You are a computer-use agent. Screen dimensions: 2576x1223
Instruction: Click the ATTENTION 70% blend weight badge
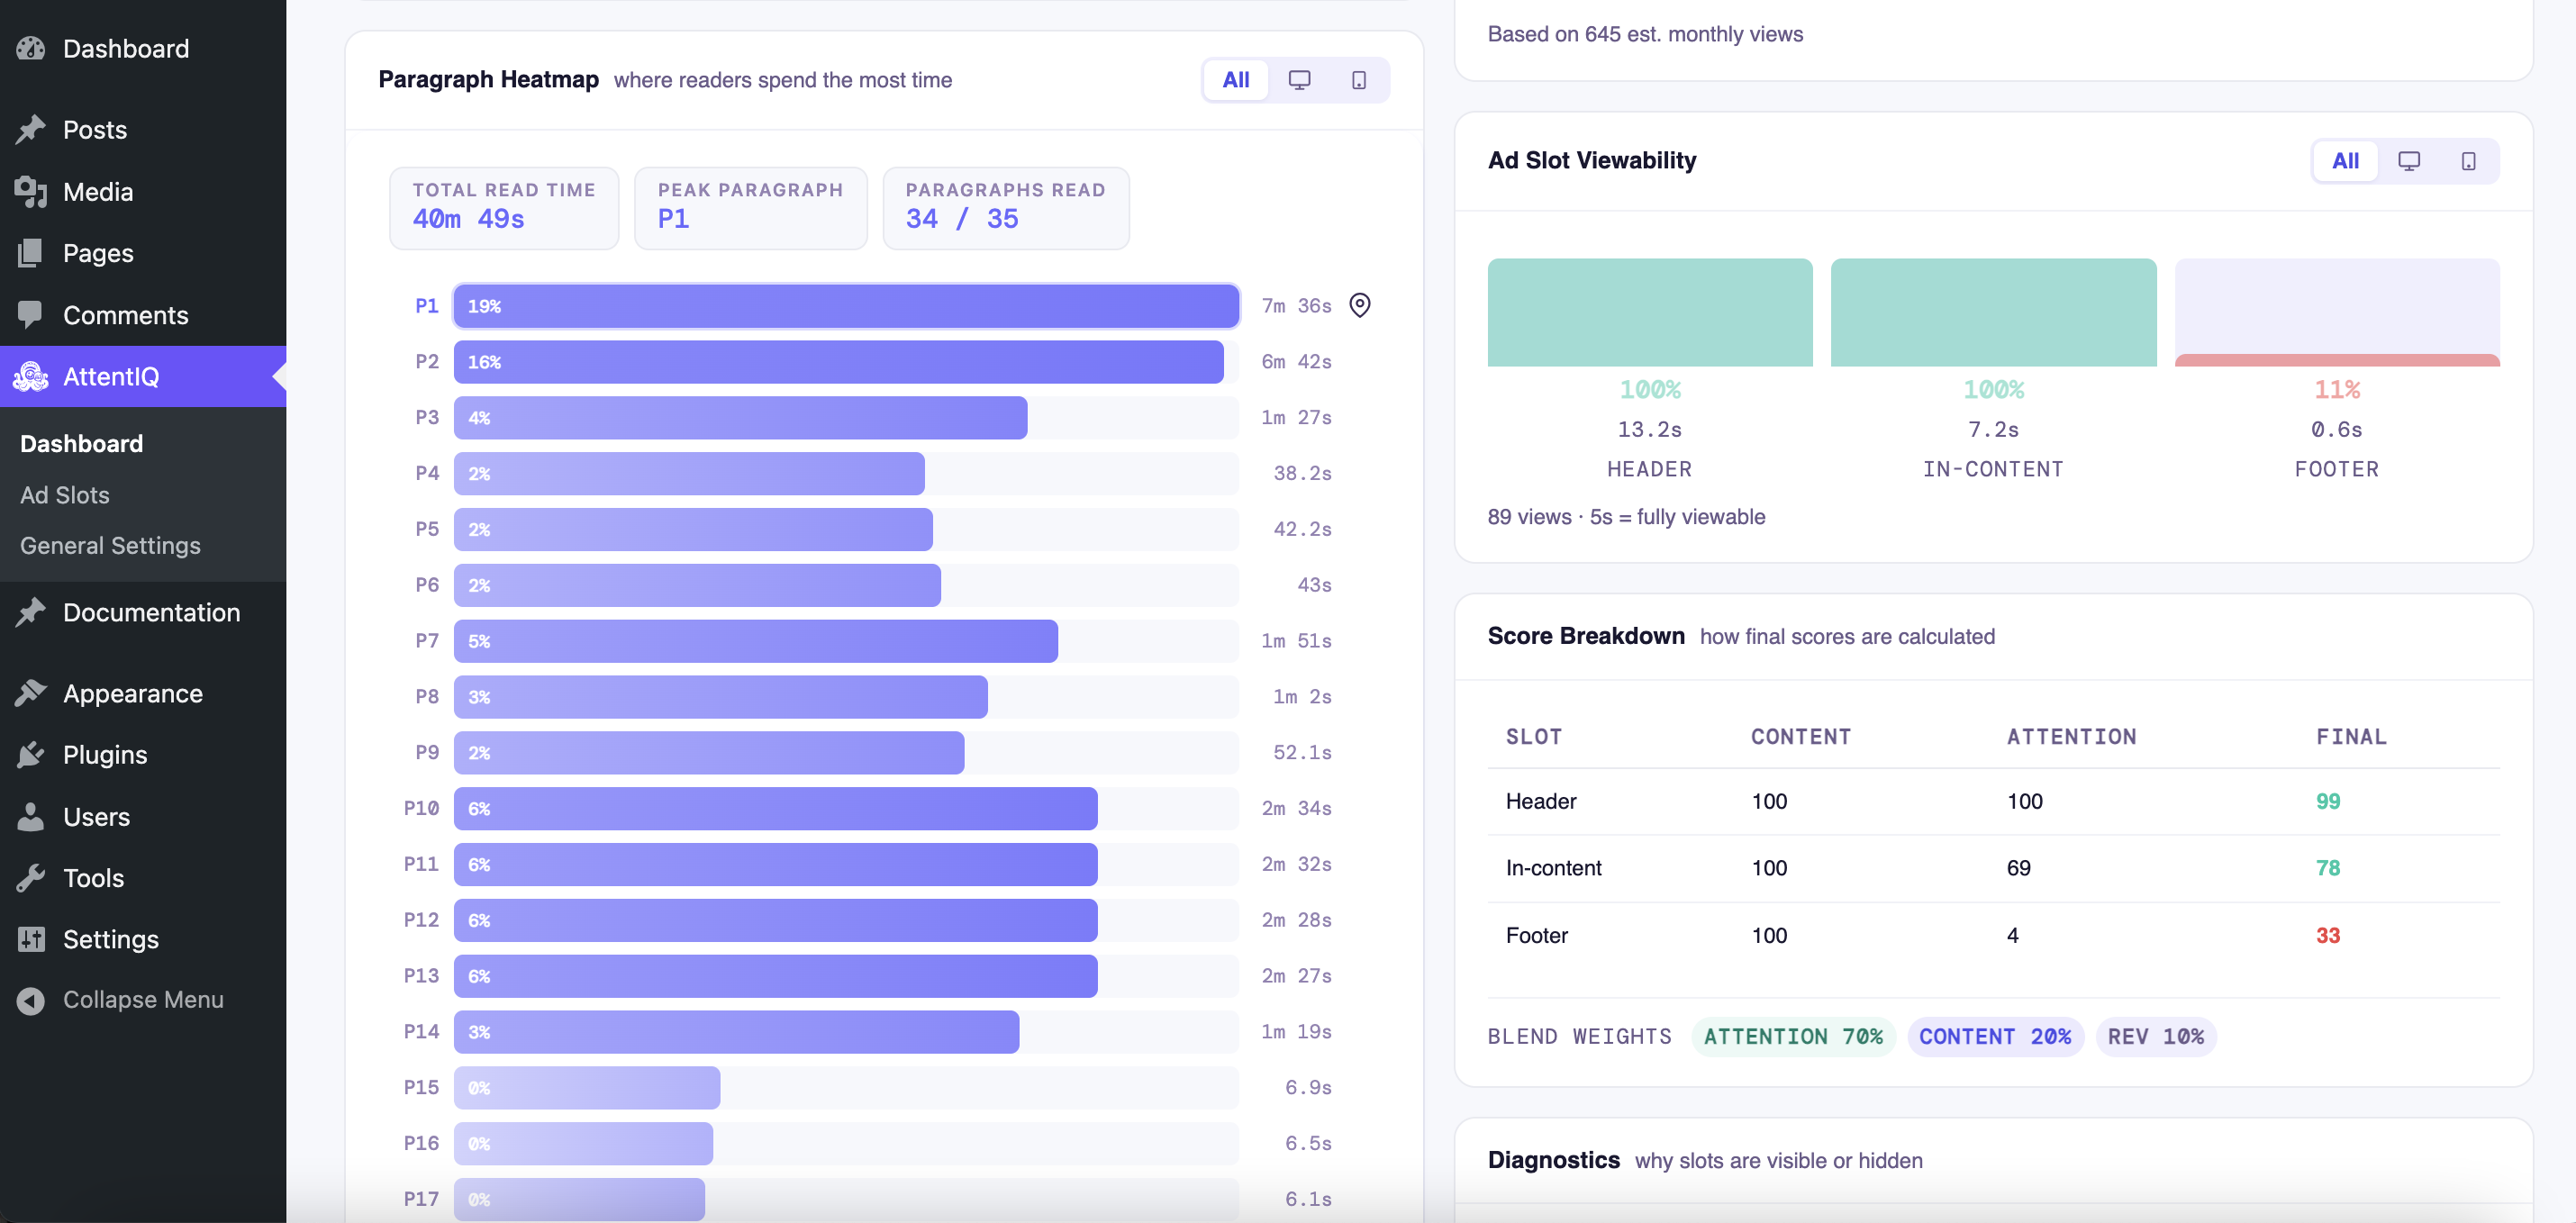pyautogui.click(x=1792, y=1037)
